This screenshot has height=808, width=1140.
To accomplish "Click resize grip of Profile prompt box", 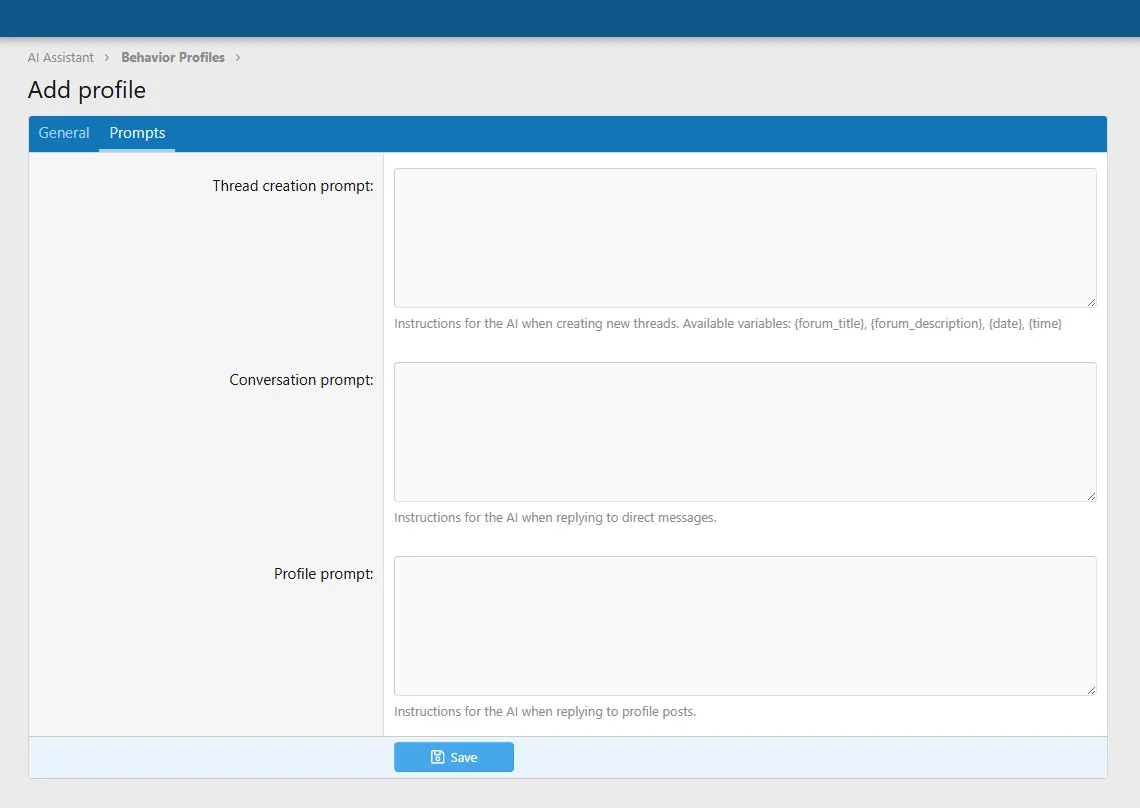I will (x=1091, y=690).
